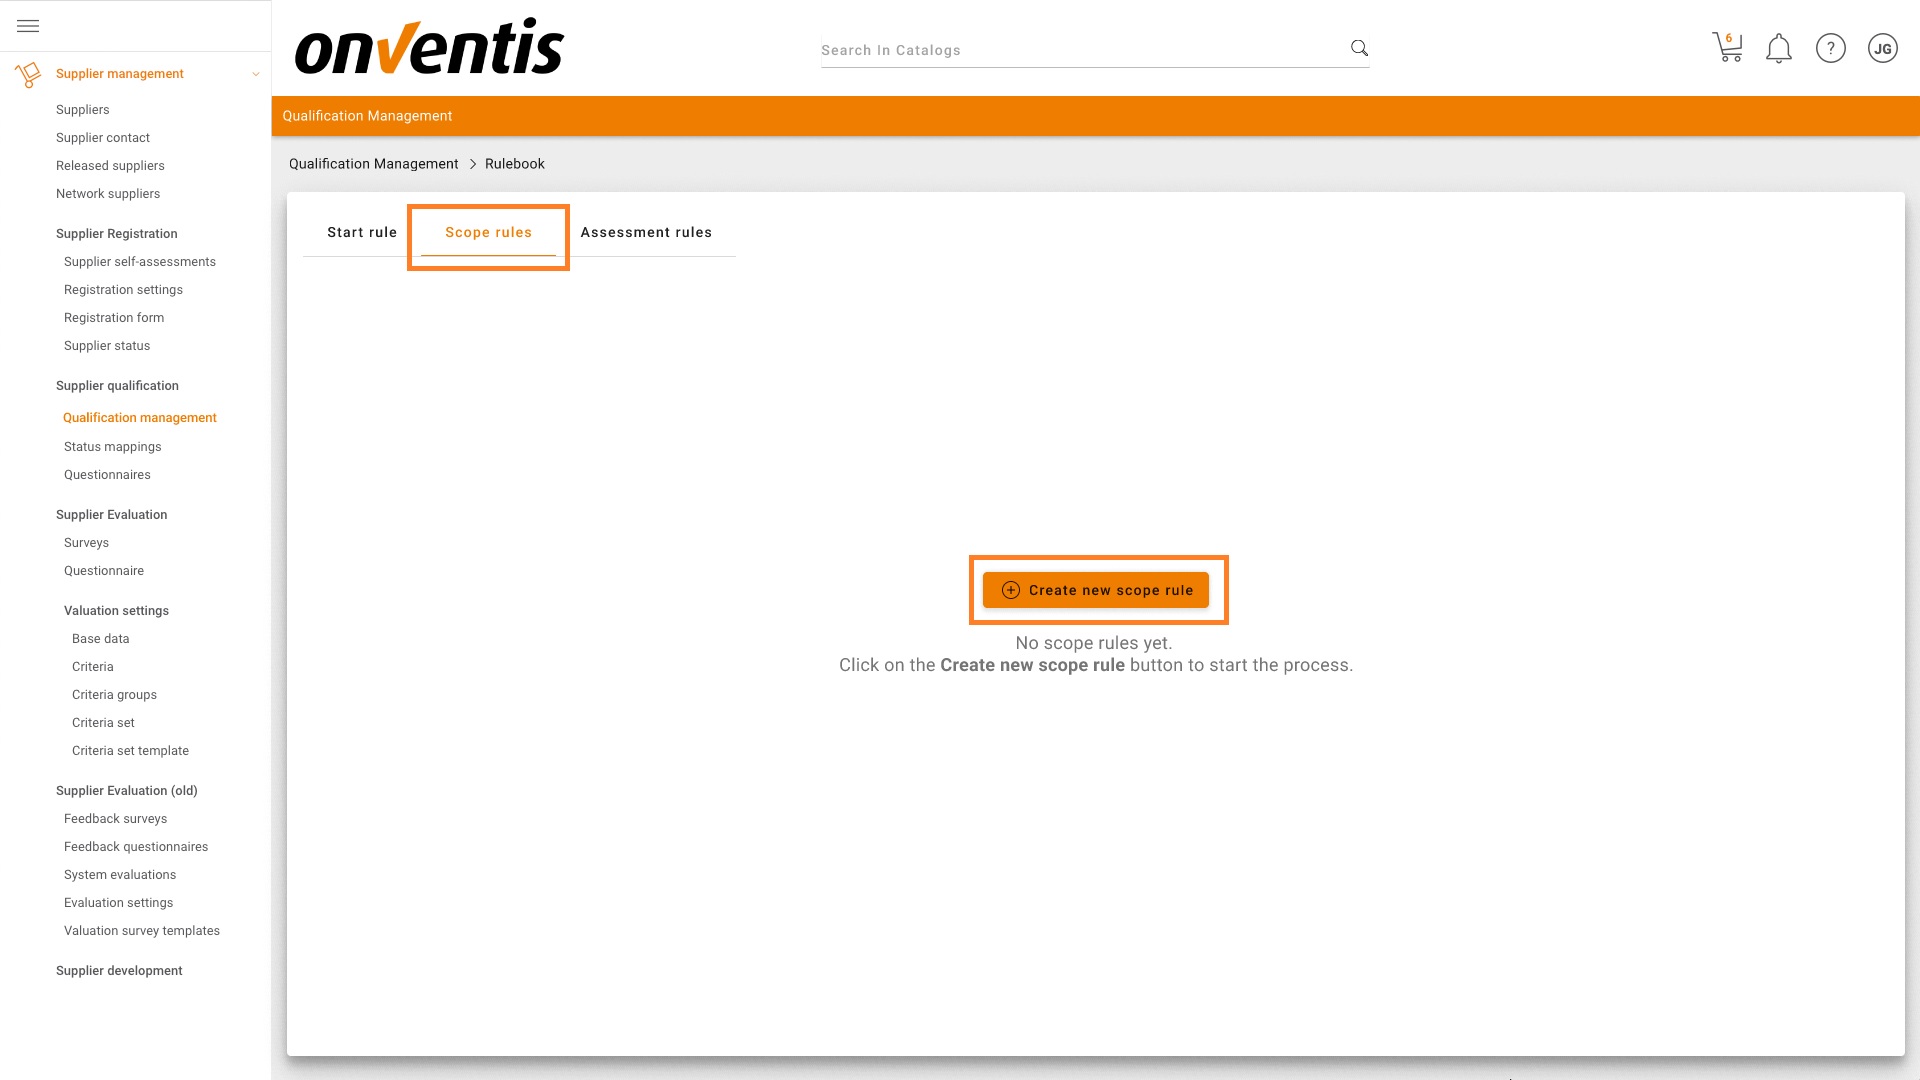
Task: Open the notifications bell
Action: 1778,48
